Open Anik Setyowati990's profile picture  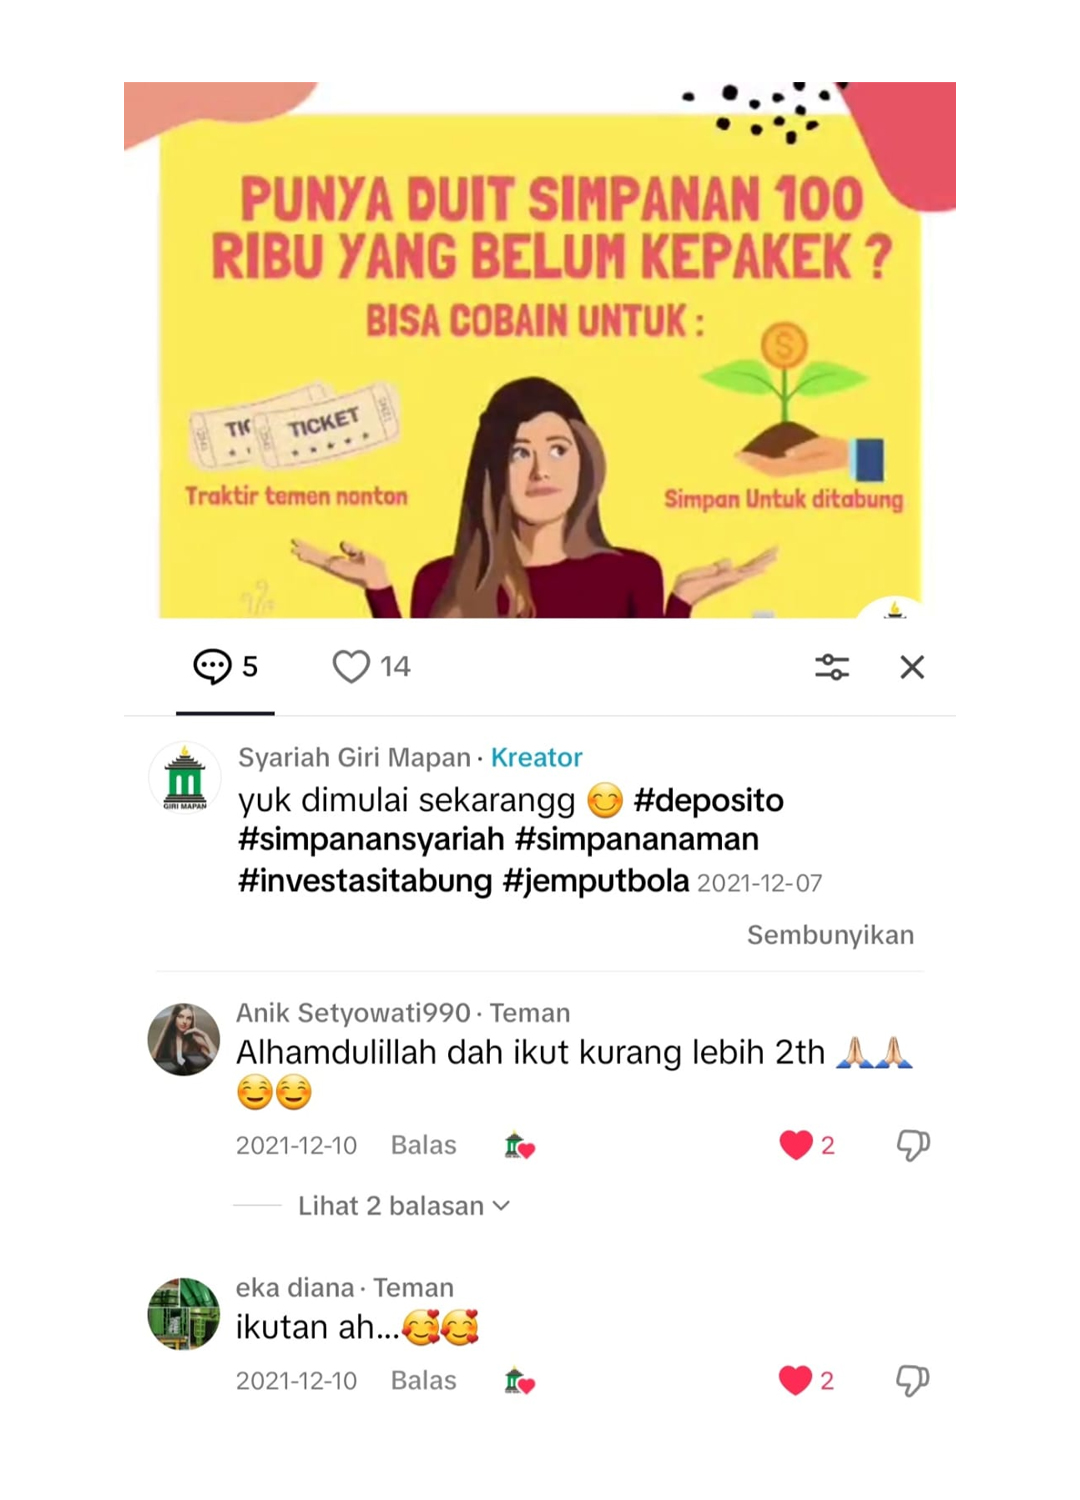(x=184, y=1040)
